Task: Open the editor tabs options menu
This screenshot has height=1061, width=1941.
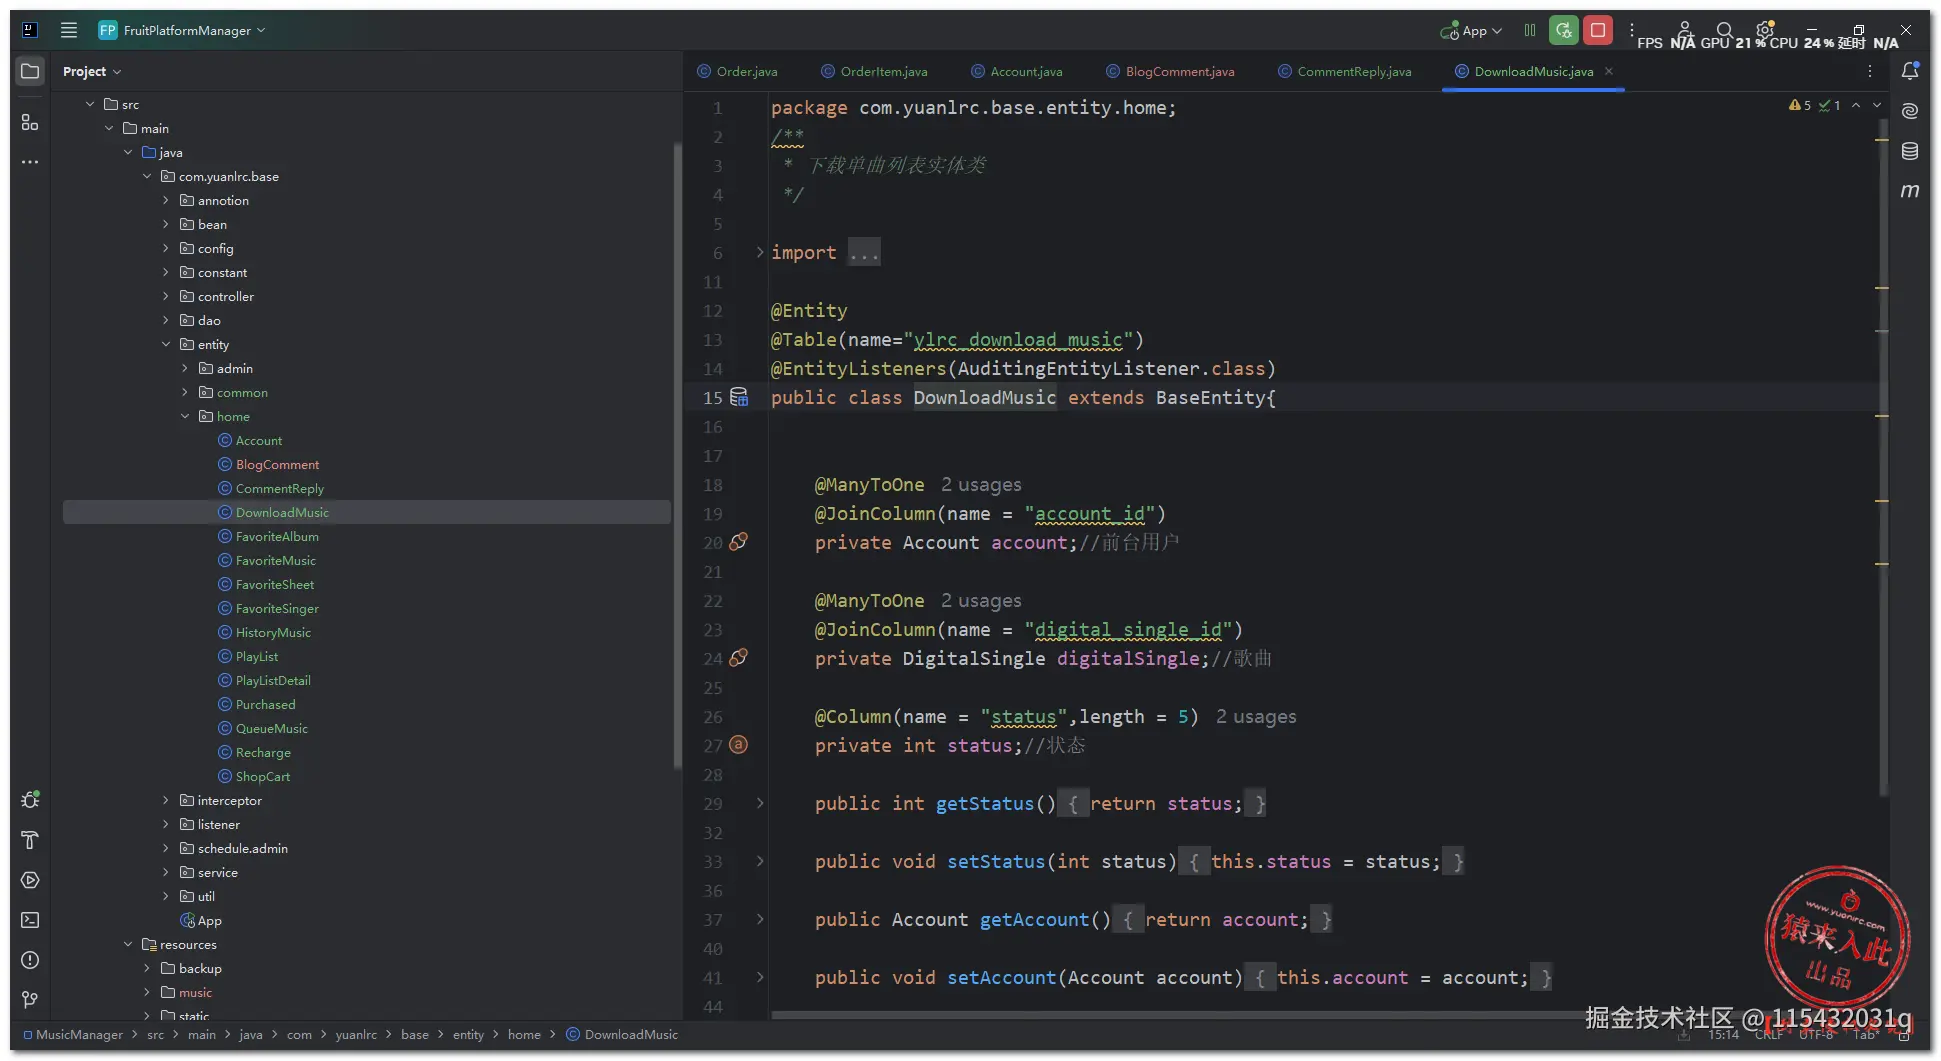Action: click(x=1870, y=71)
